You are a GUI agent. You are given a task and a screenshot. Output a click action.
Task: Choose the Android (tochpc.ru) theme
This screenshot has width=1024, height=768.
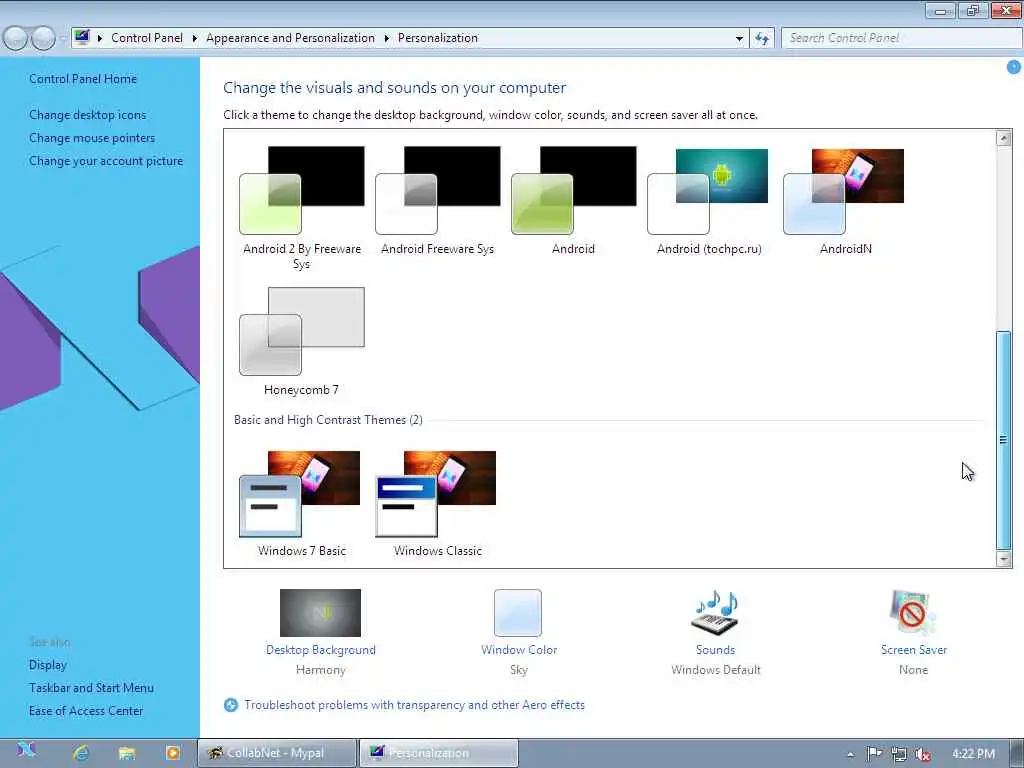(709, 200)
